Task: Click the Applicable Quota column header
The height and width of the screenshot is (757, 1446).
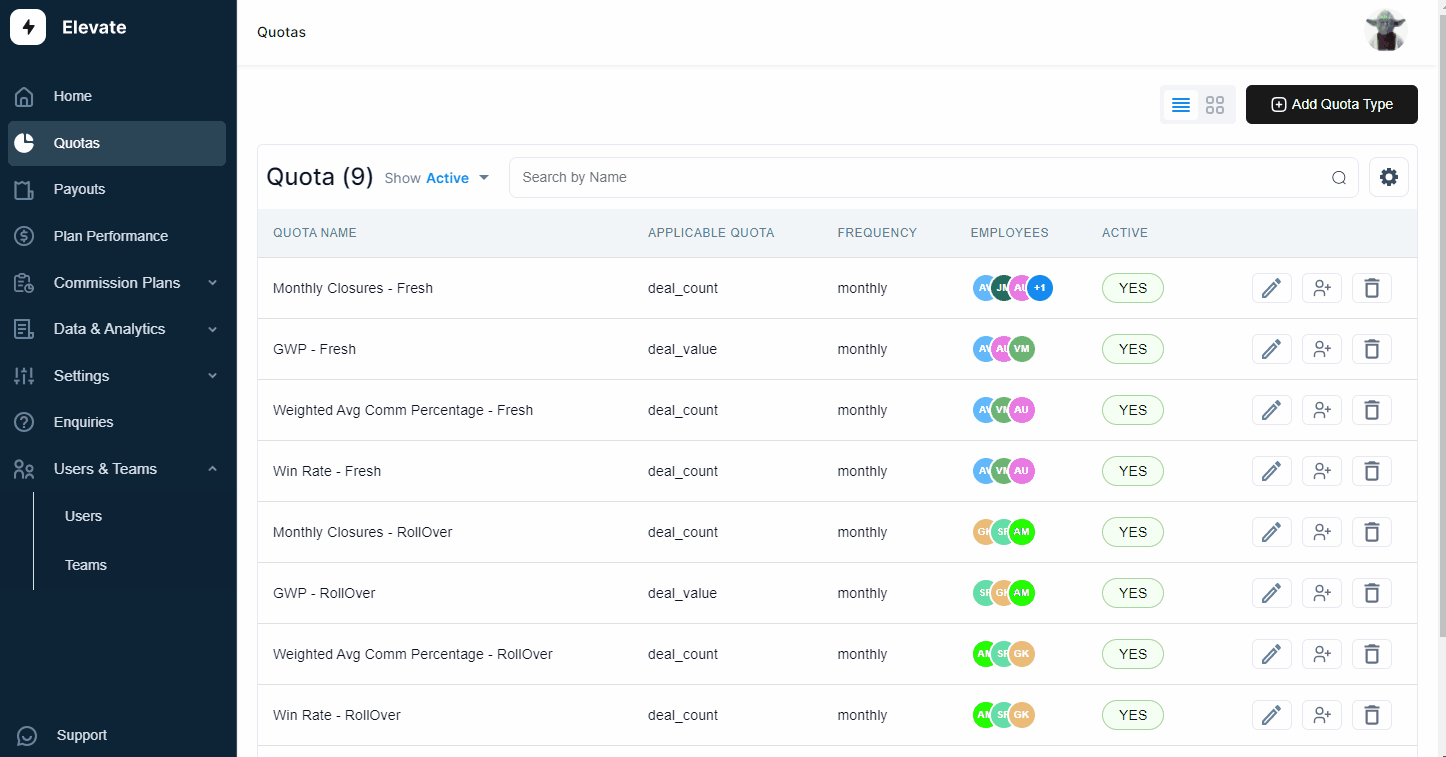Action: pyautogui.click(x=711, y=233)
